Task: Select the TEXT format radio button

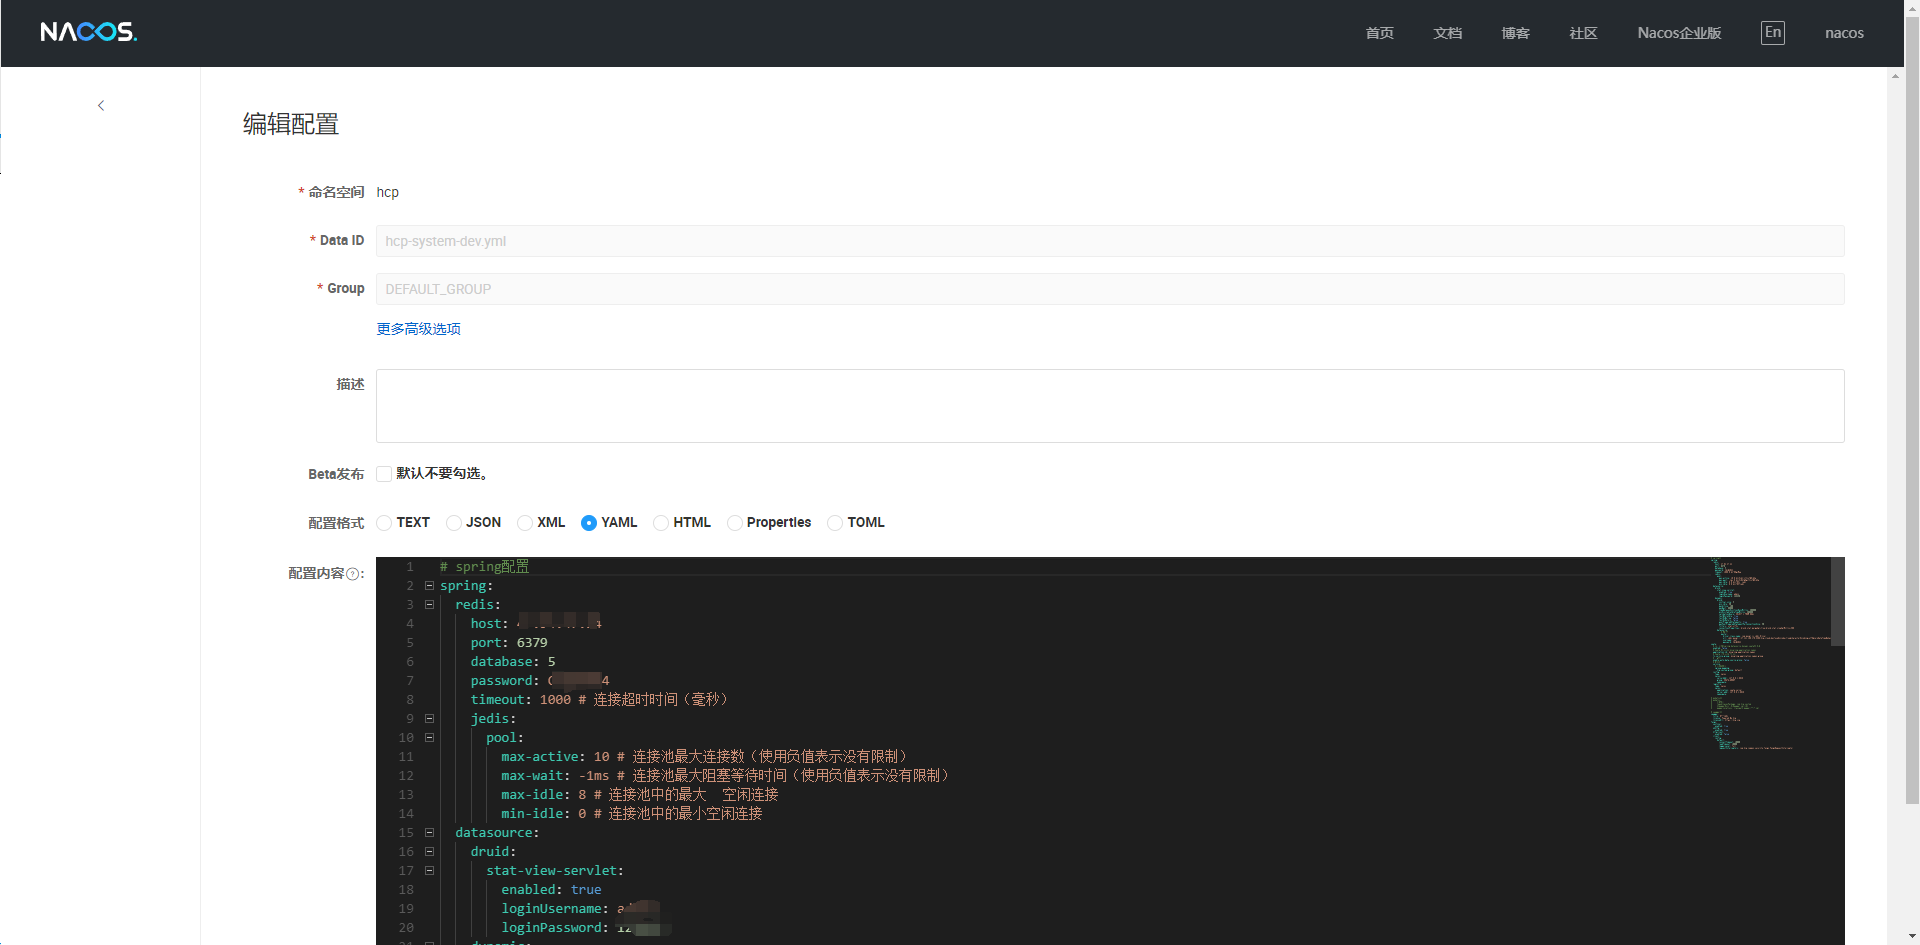Action: [384, 523]
